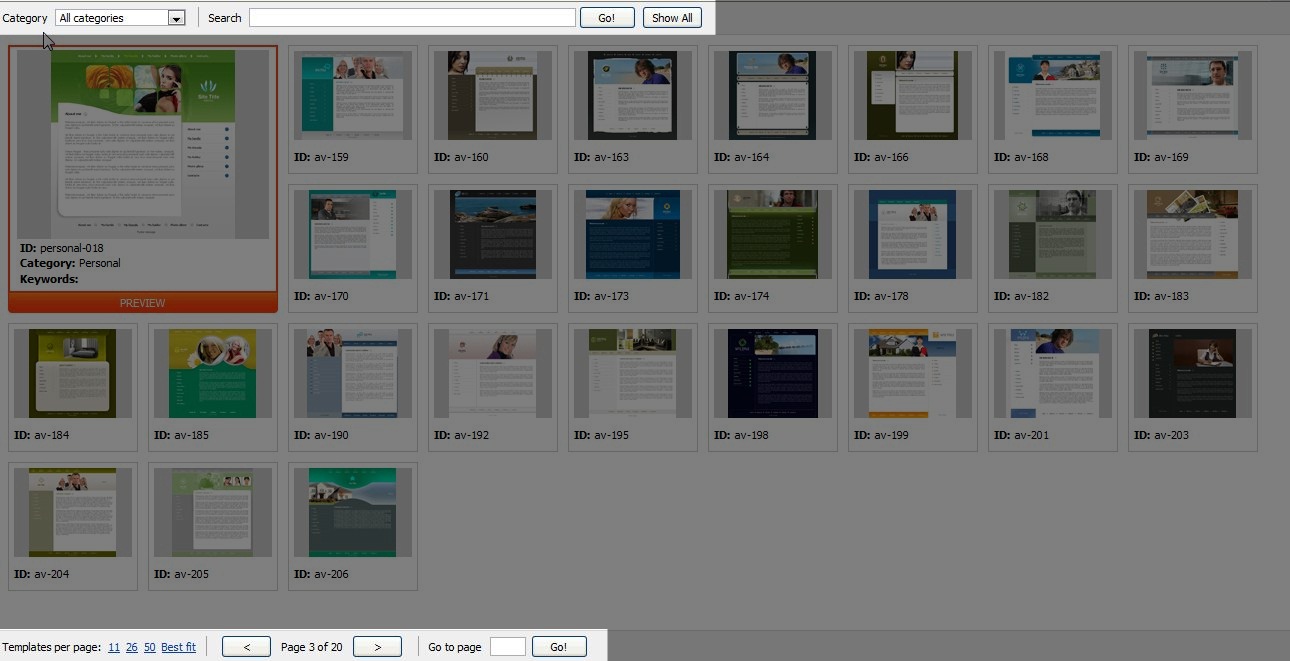Go to the previous page of templates
This screenshot has width=1290, height=661.
tap(246, 647)
